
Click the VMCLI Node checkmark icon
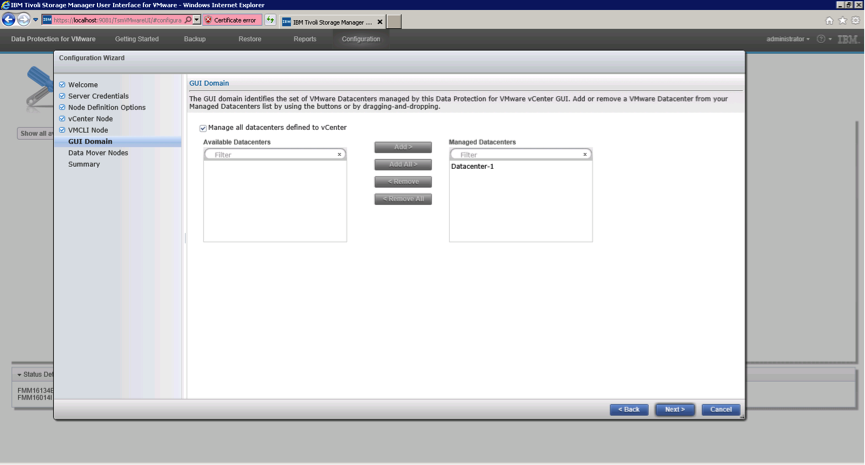(x=62, y=130)
